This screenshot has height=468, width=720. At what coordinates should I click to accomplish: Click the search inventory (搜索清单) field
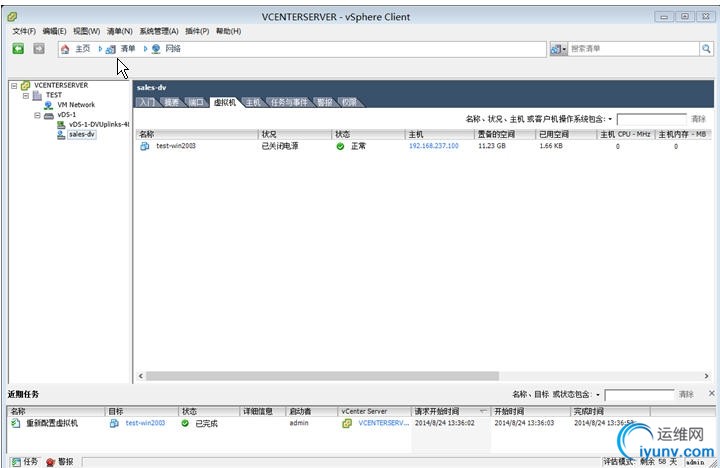coord(634,49)
